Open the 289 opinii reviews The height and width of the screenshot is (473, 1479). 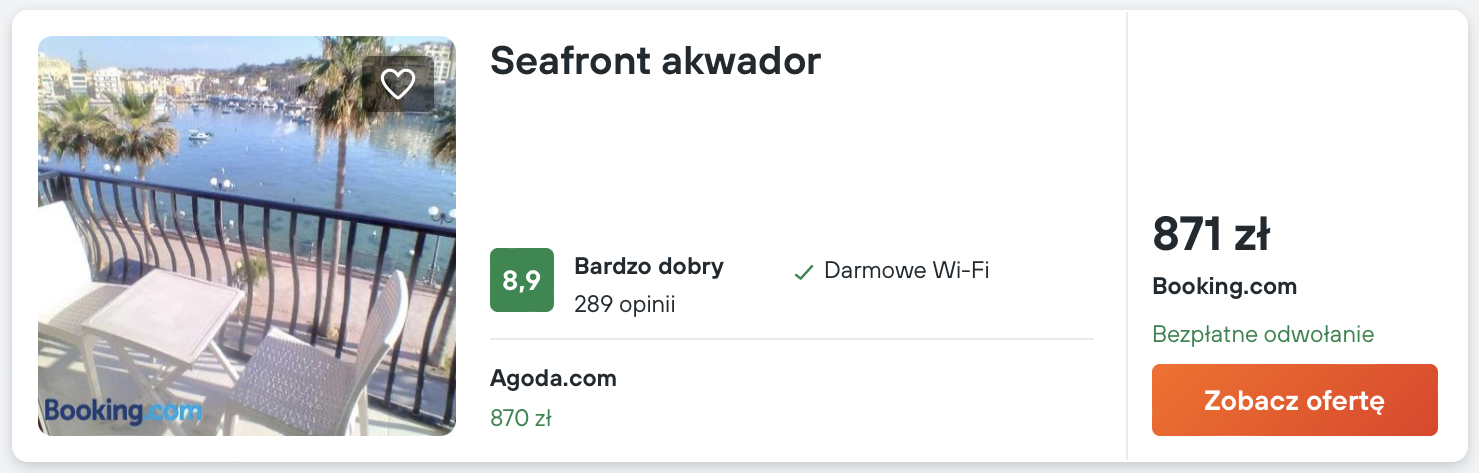point(624,304)
